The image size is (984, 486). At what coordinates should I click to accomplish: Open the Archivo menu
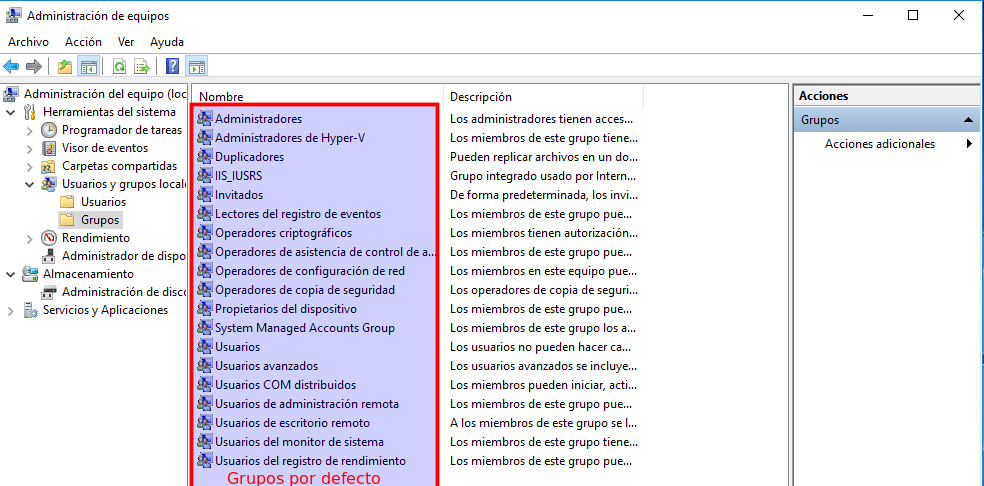tap(28, 42)
